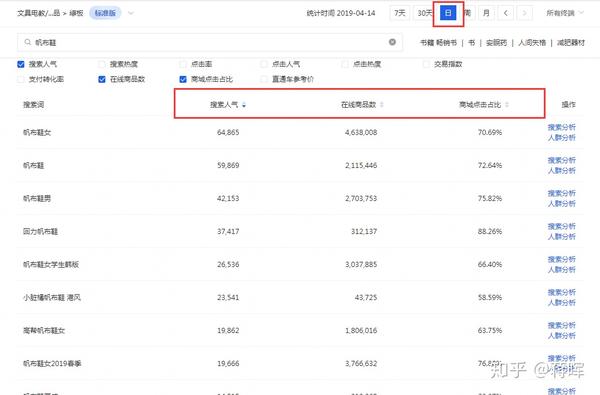The width and height of the screenshot is (600, 395).
Task: Select the keyword cell 帆布鞋女2019春季
Action: (52, 364)
